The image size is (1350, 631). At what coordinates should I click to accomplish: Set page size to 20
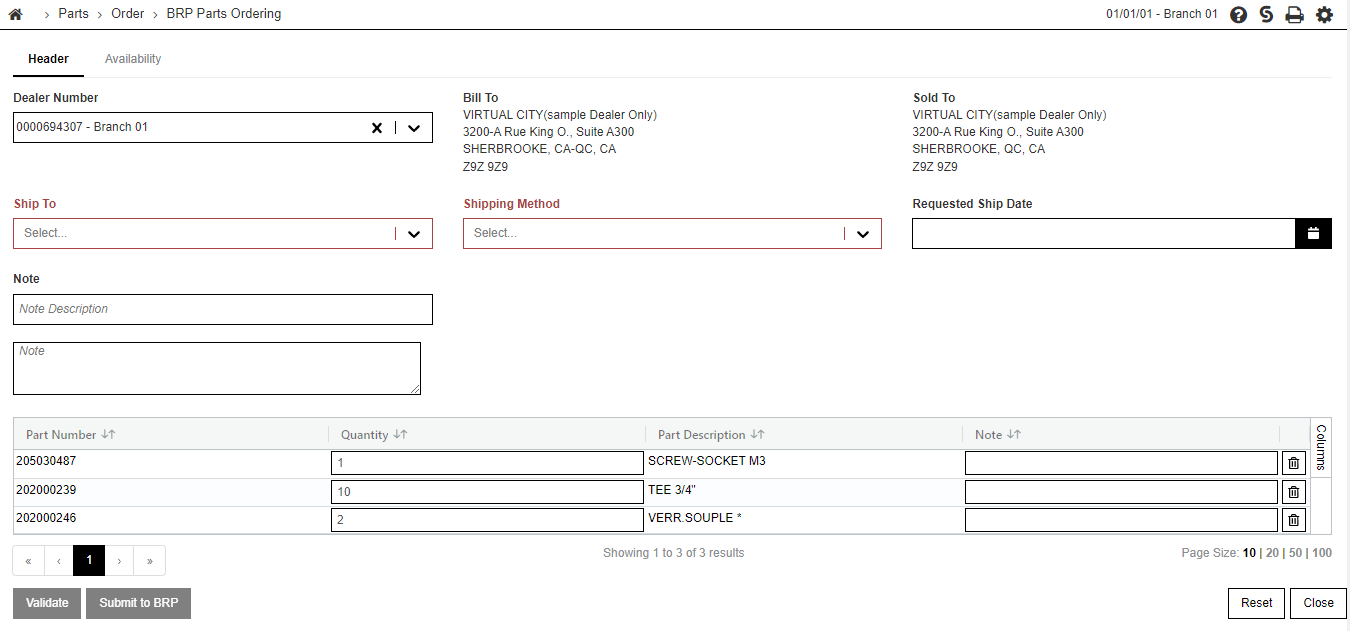(1272, 553)
